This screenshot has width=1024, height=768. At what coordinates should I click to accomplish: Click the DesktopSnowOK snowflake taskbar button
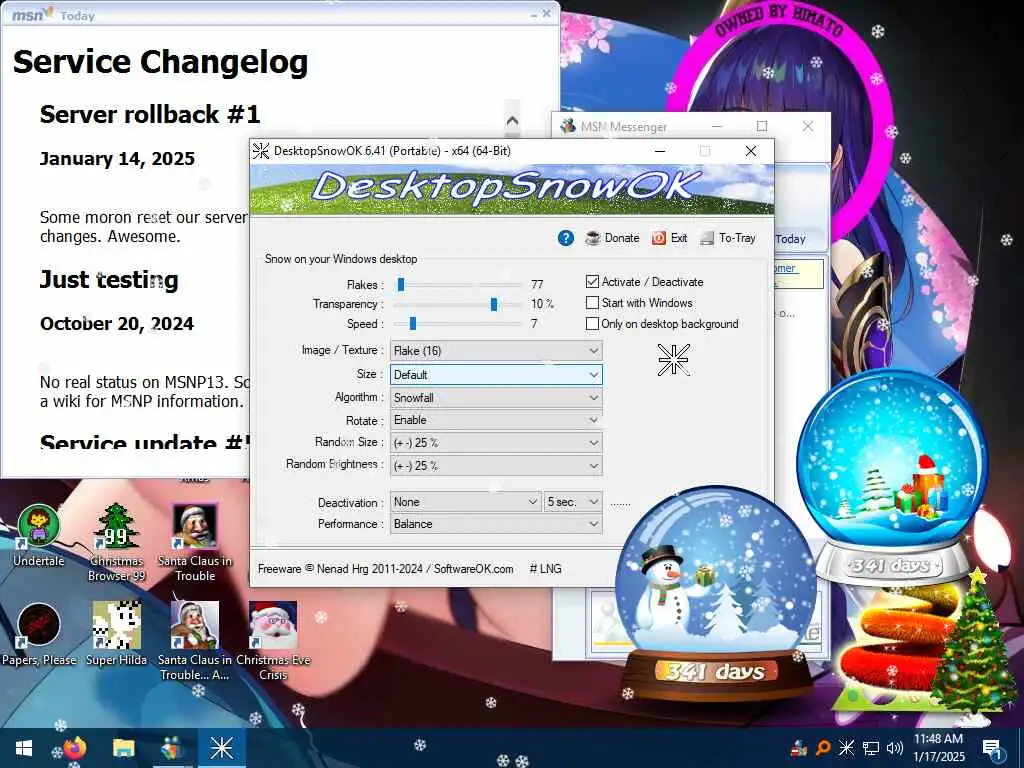coord(221,748)
